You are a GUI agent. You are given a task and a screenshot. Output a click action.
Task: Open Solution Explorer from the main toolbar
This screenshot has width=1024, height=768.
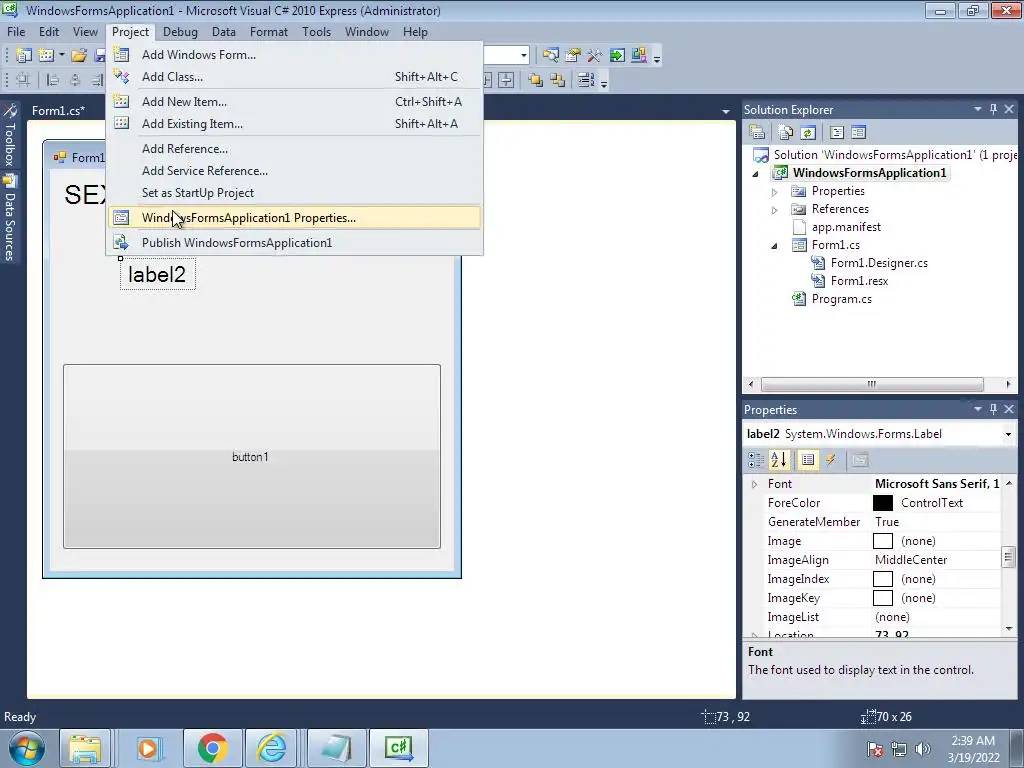tap(551, 56)
